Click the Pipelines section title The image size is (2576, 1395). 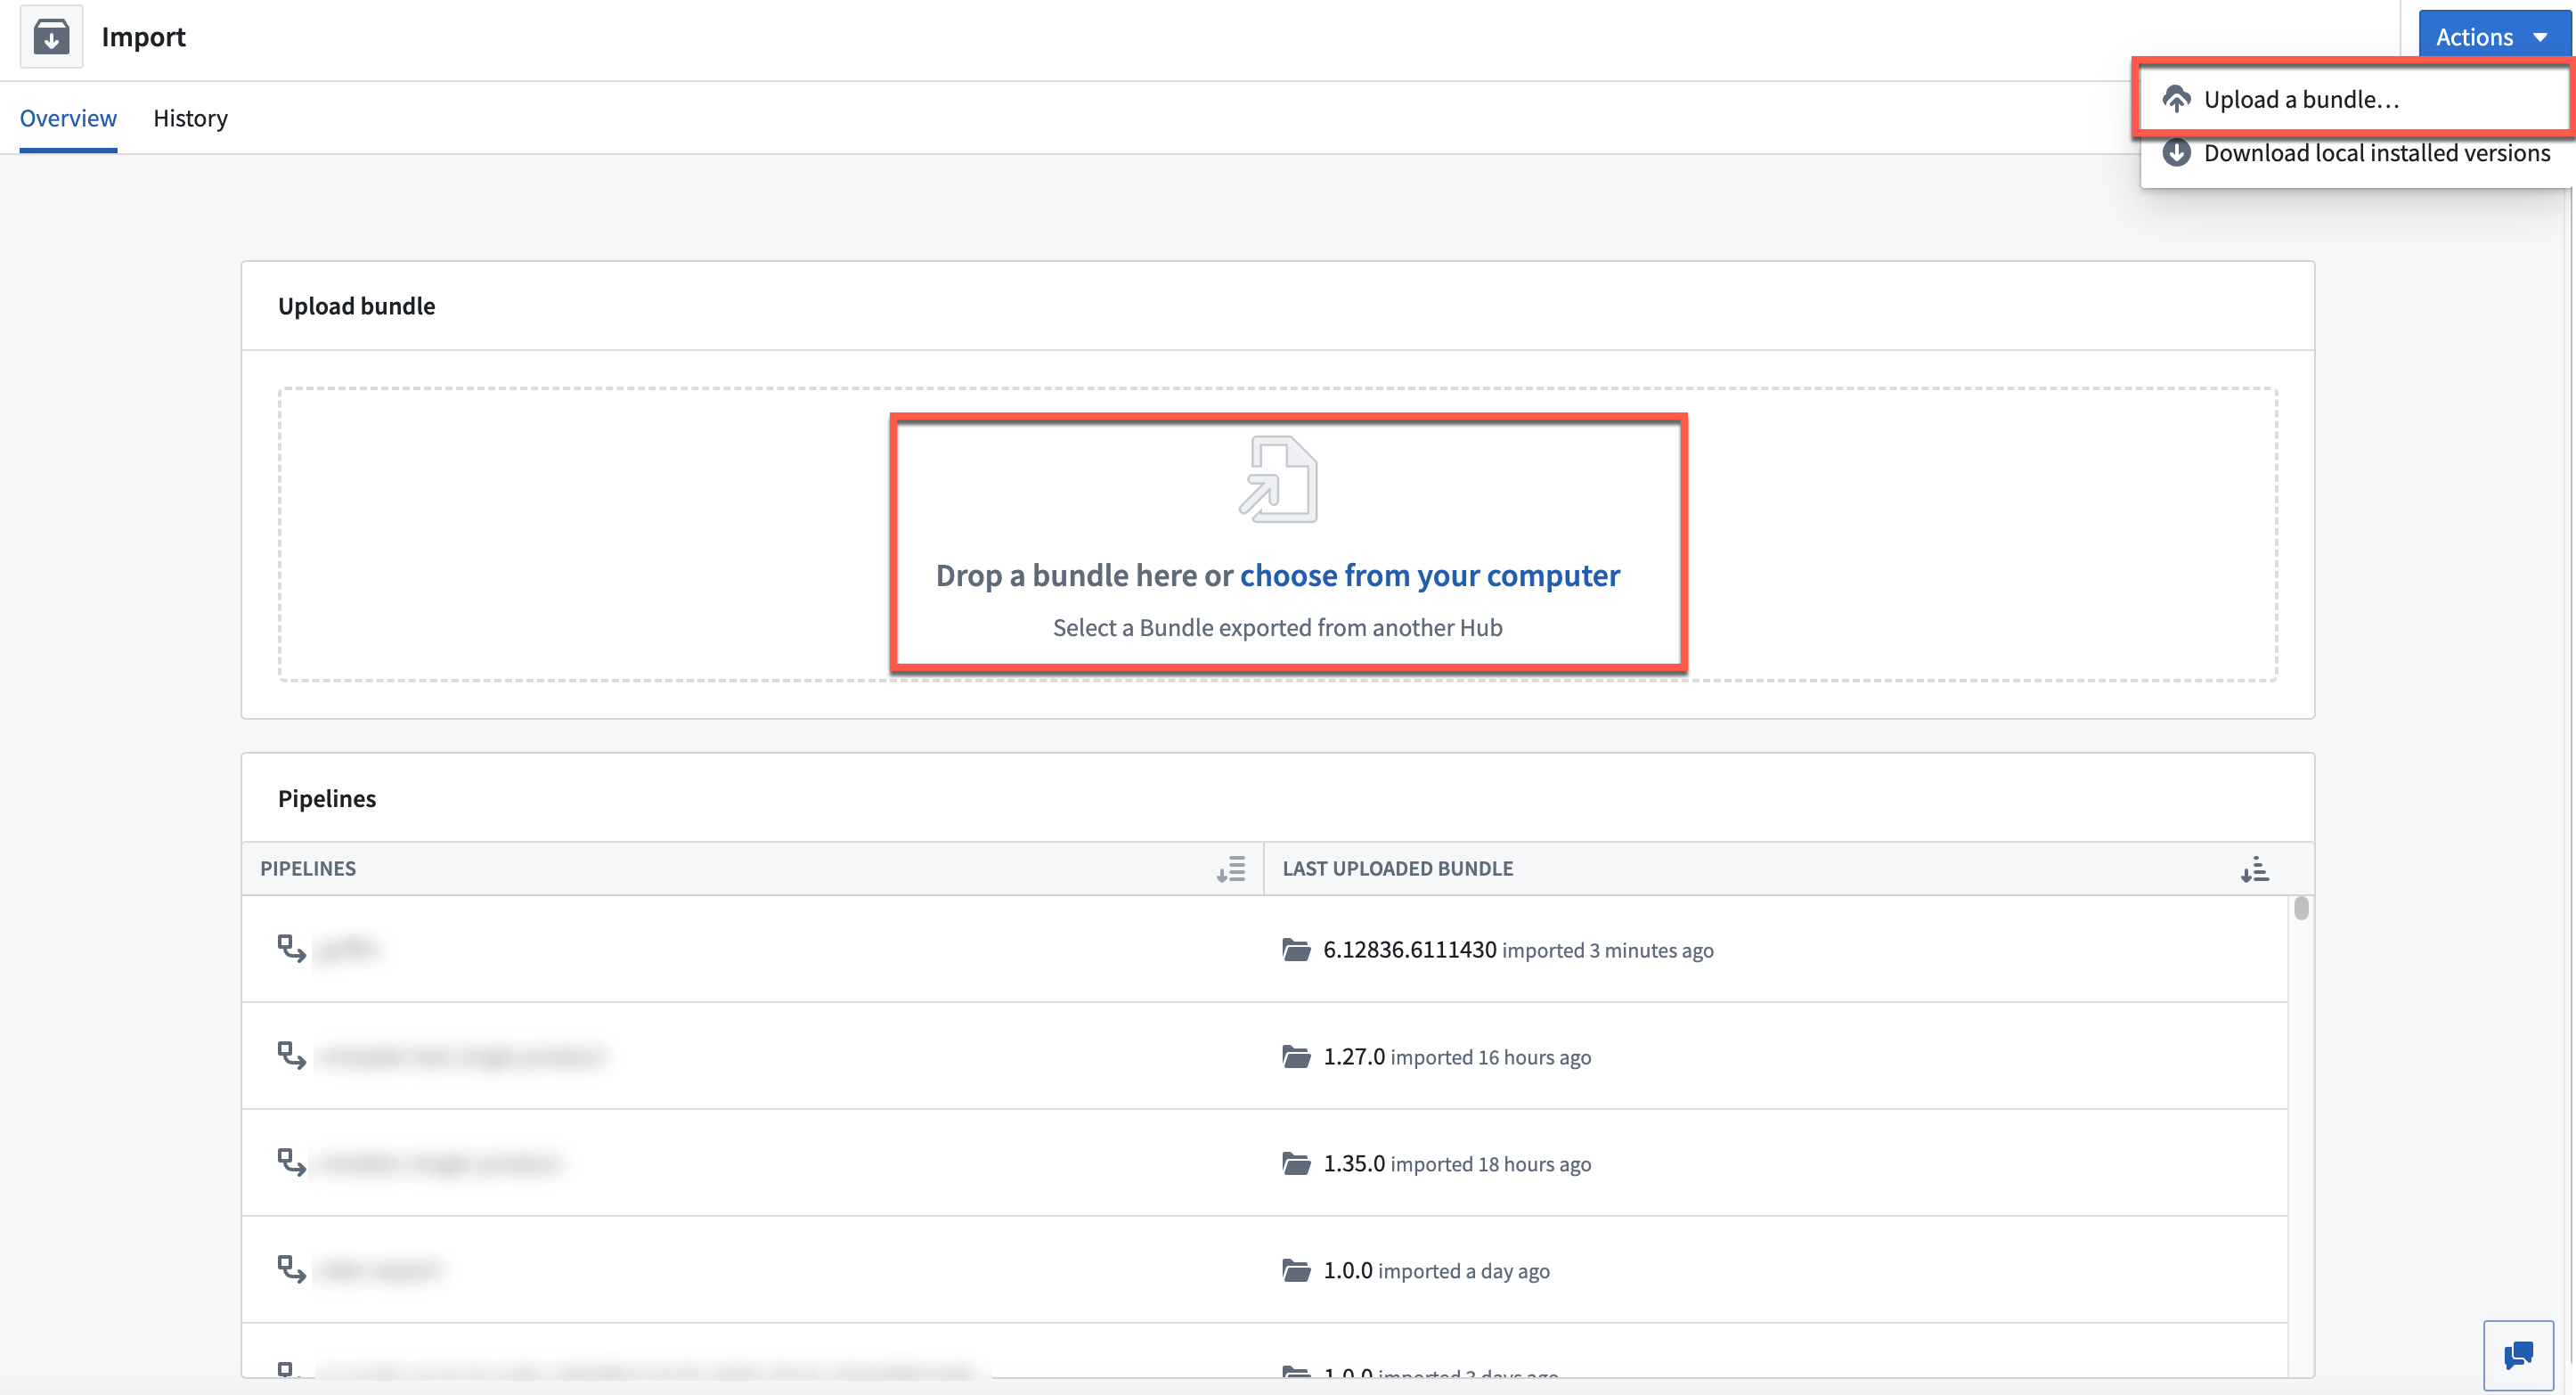coord(327,799)
